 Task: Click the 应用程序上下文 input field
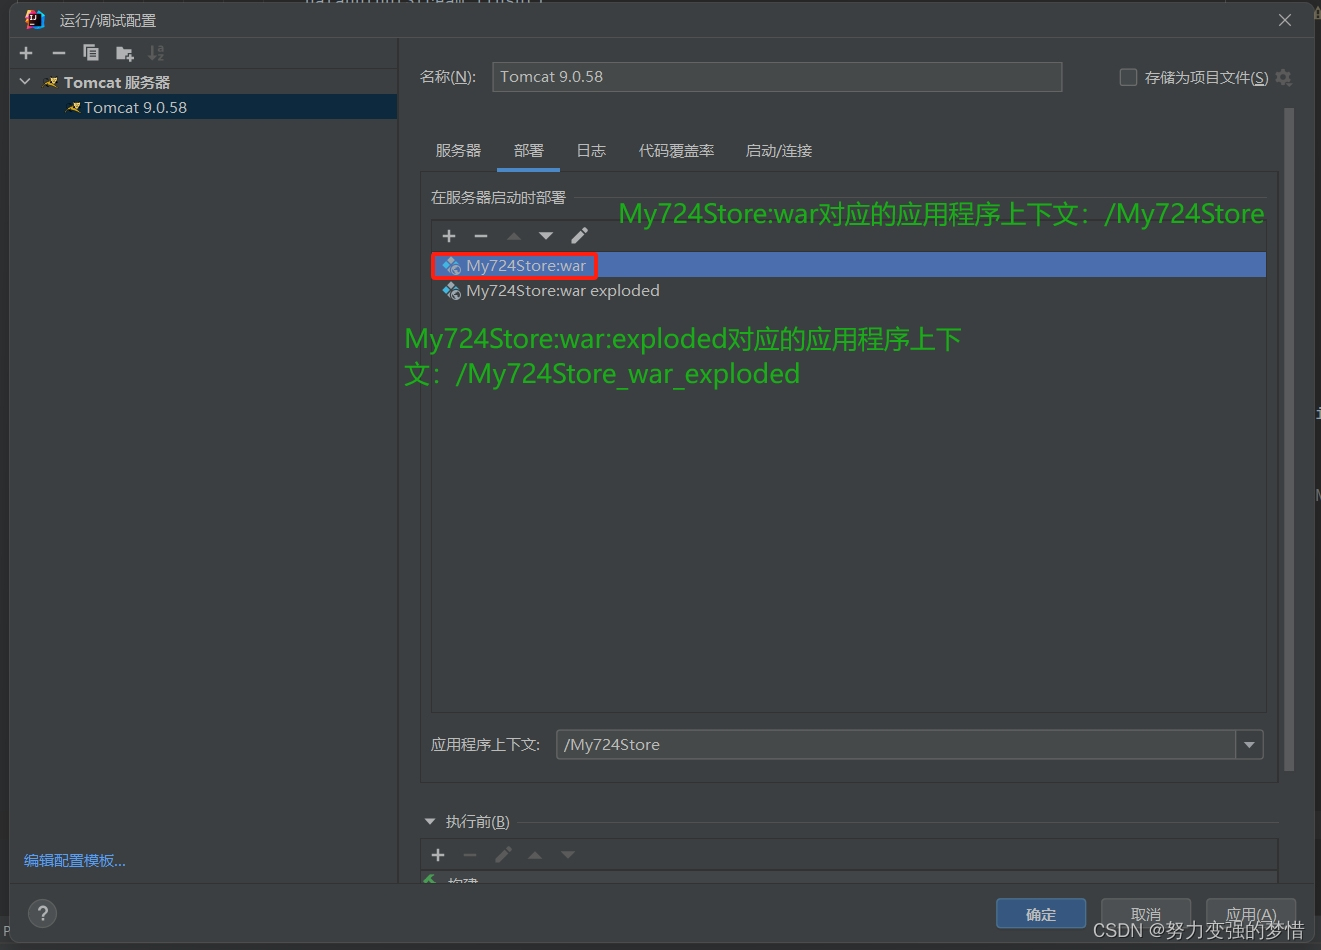896,745
